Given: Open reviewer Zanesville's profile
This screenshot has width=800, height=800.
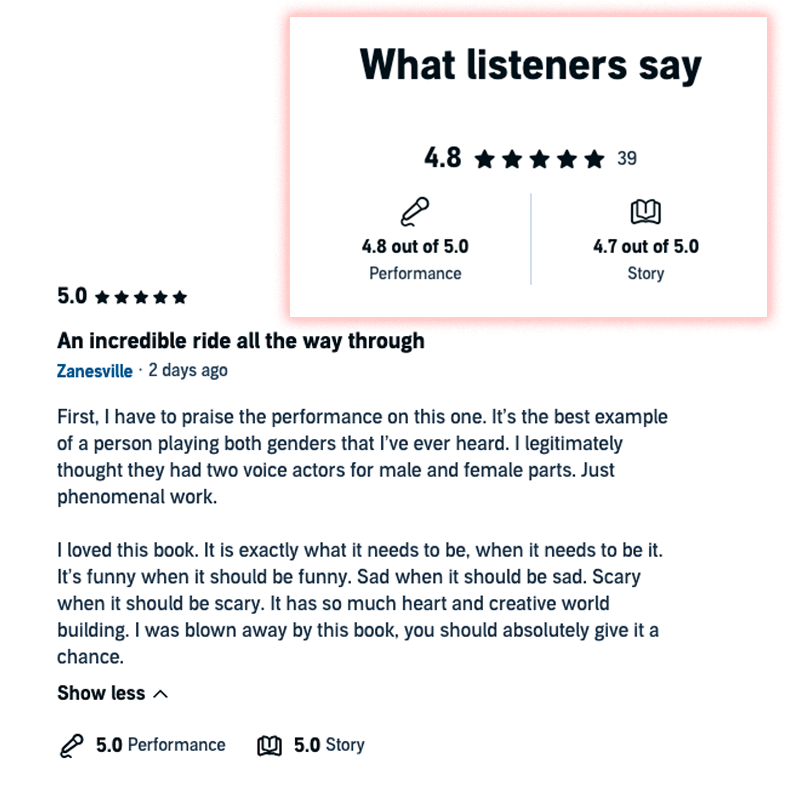Looking at the screenshot, I should click(x=95, y=371).
